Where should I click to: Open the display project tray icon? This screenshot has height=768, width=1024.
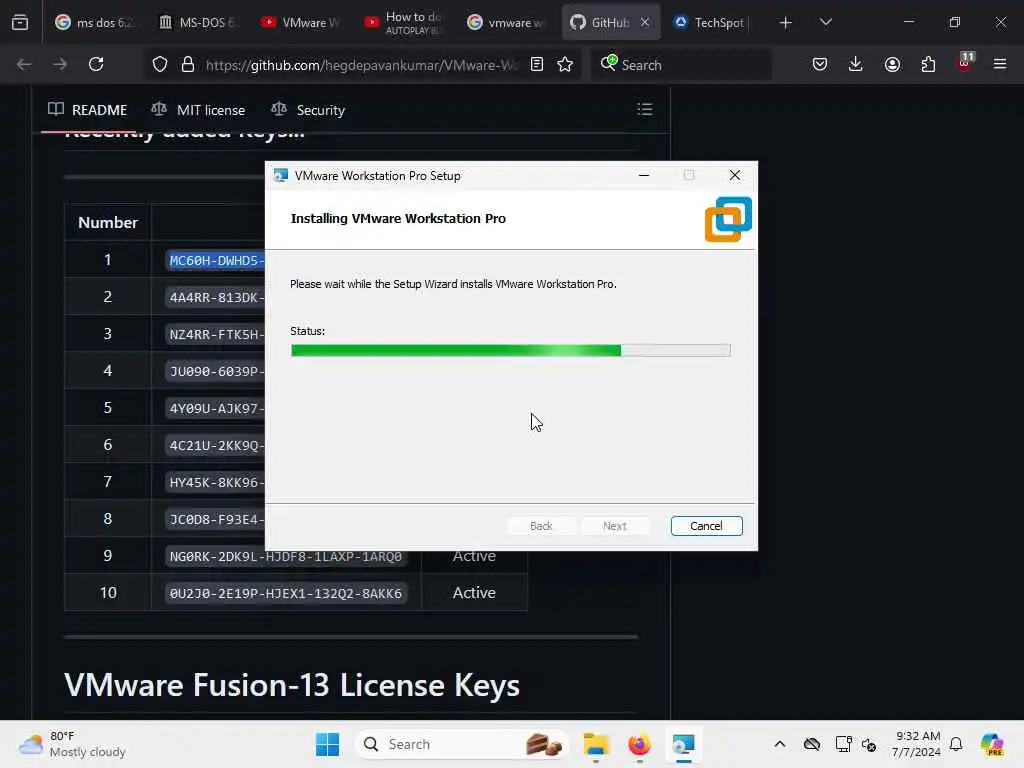pos(843,744)
